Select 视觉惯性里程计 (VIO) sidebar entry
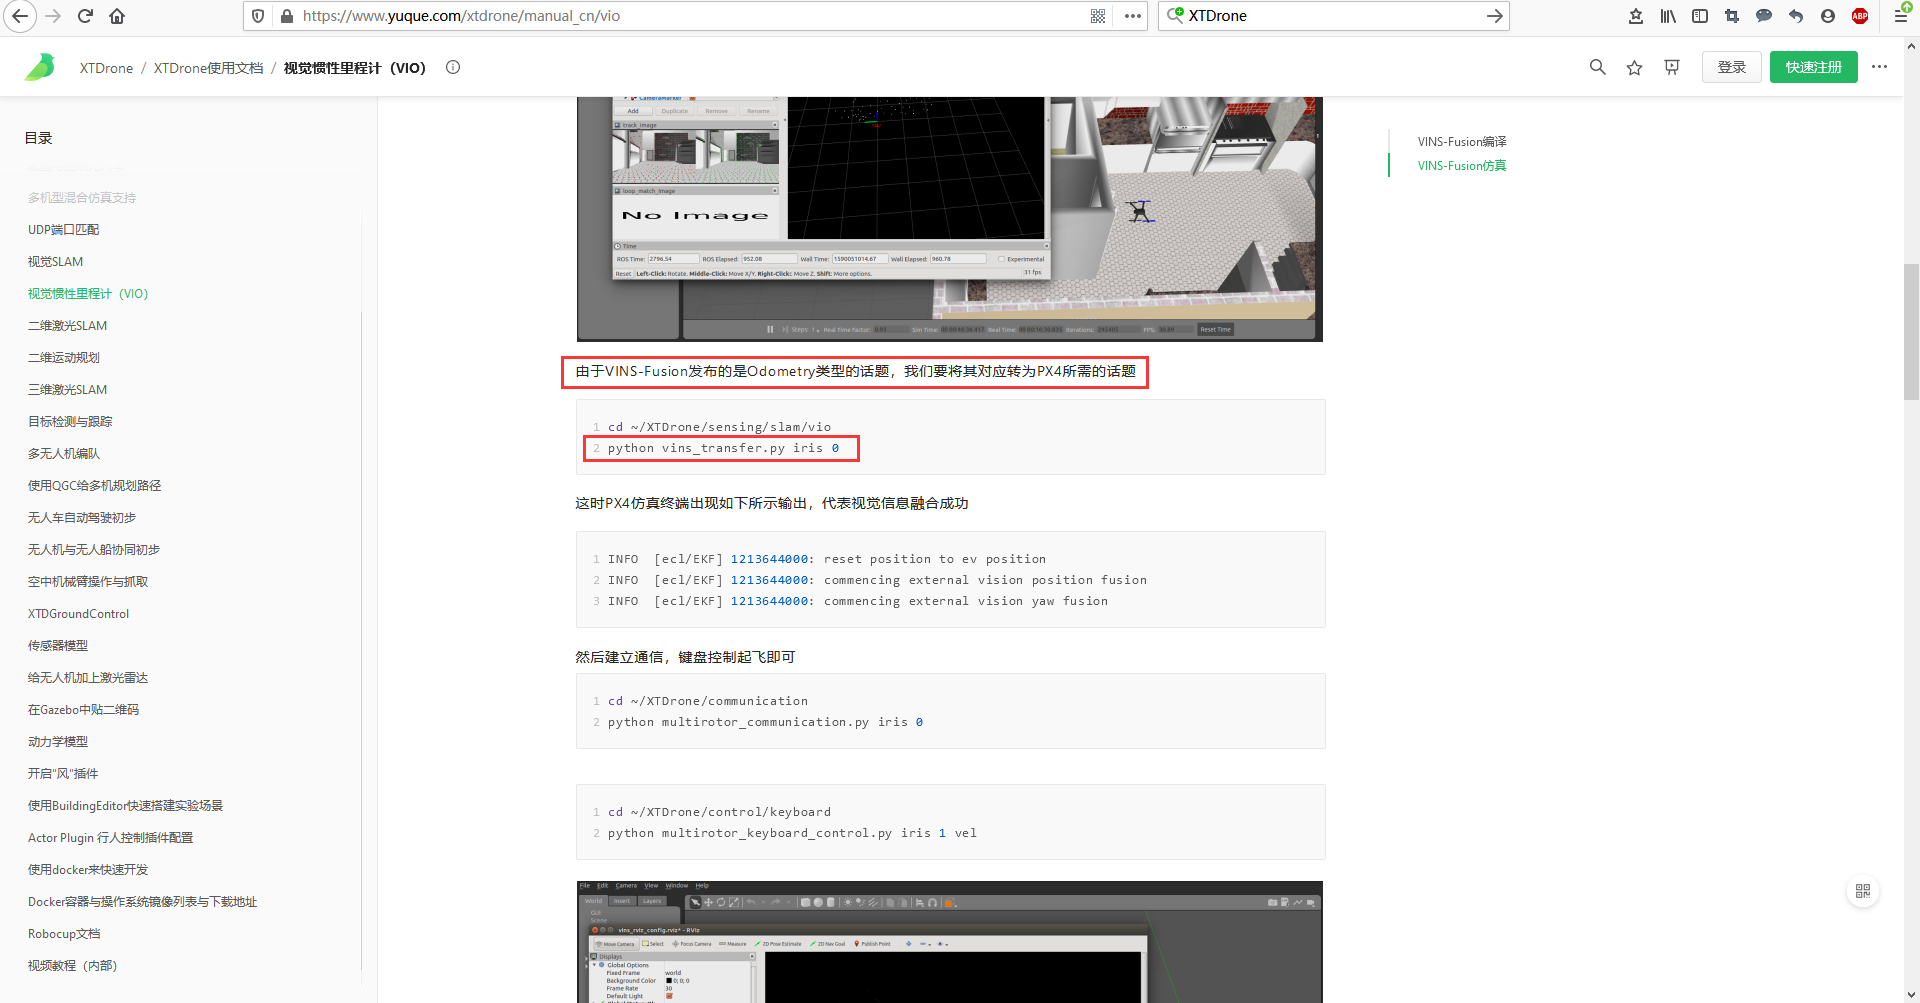The width and height of the screenshot is (1920, 1003). point(88,294)
